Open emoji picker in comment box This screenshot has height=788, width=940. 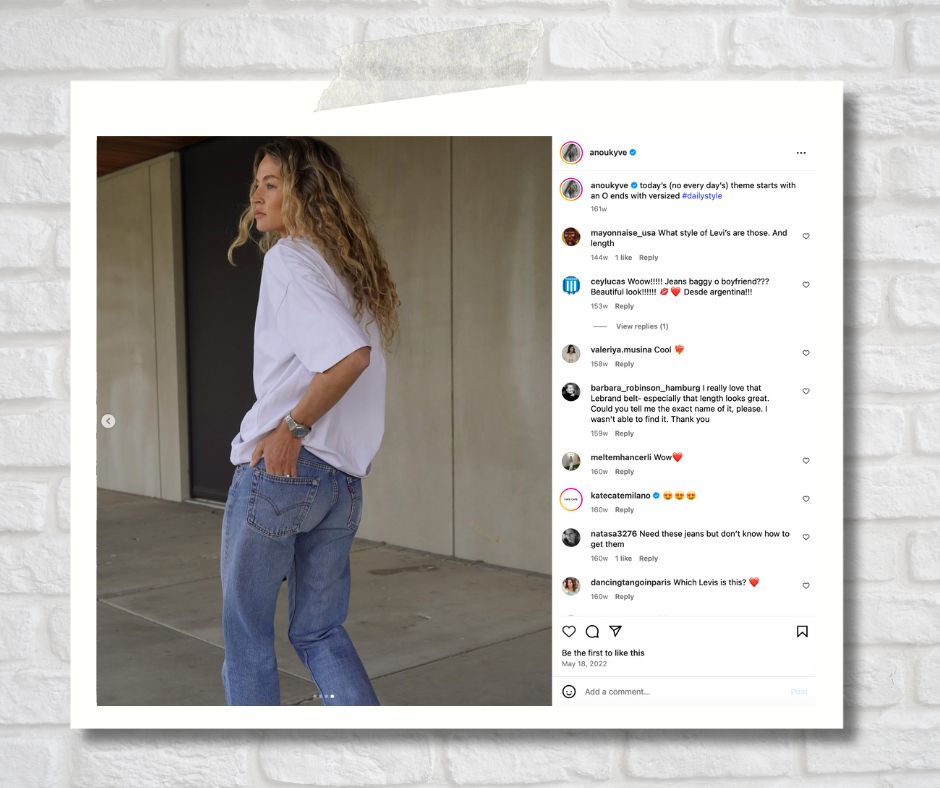point(569,691)
